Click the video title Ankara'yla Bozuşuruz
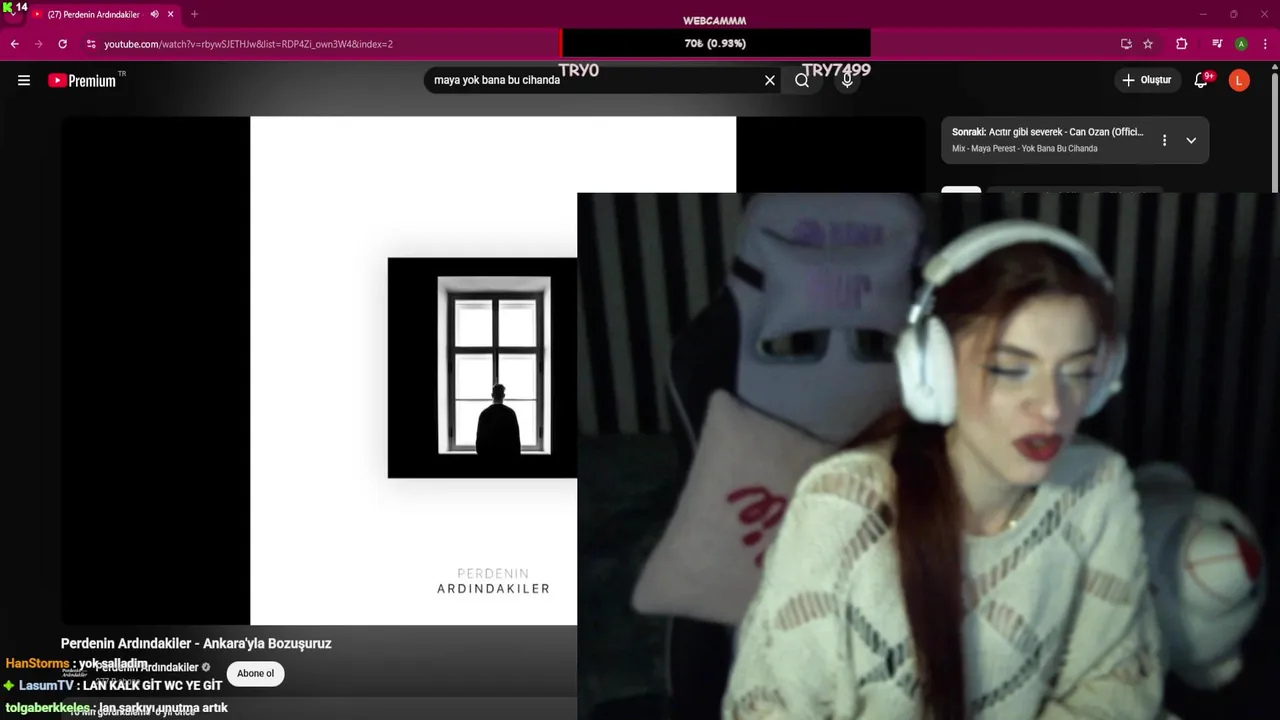Viewport: 1280px width, 720px height. point(196,643)
